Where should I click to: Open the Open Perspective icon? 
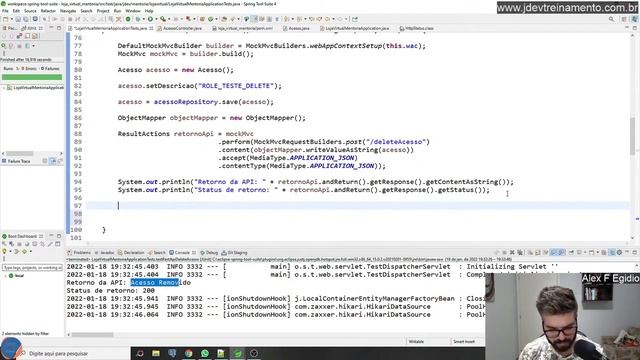tap(624, 19)
